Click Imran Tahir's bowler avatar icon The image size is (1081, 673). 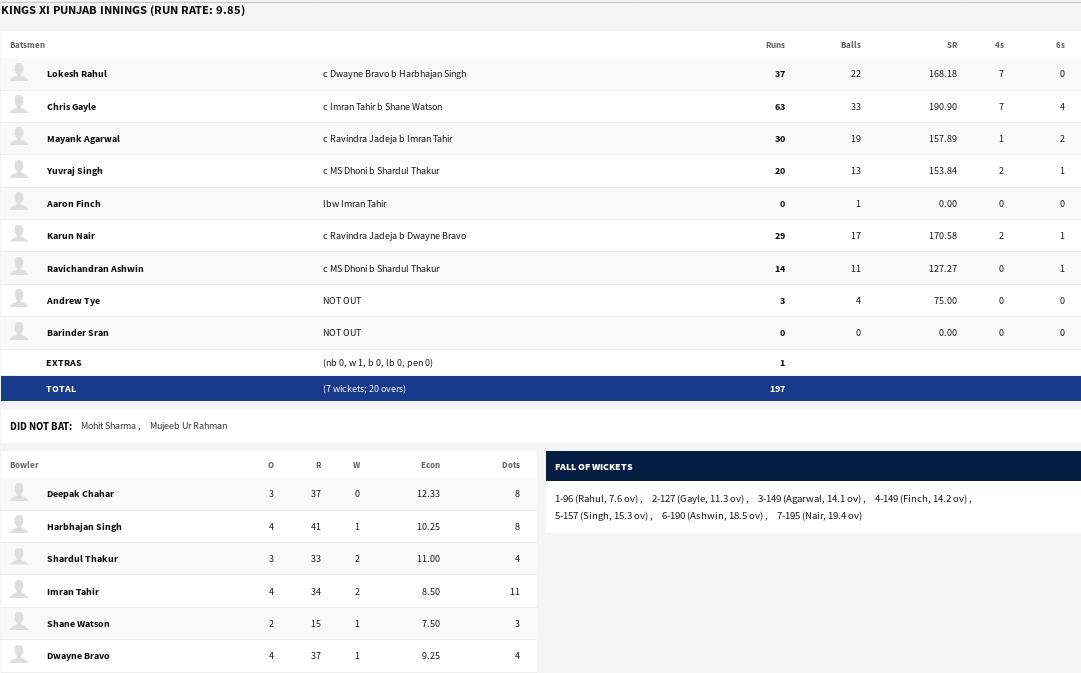click(x=19, y=590)
